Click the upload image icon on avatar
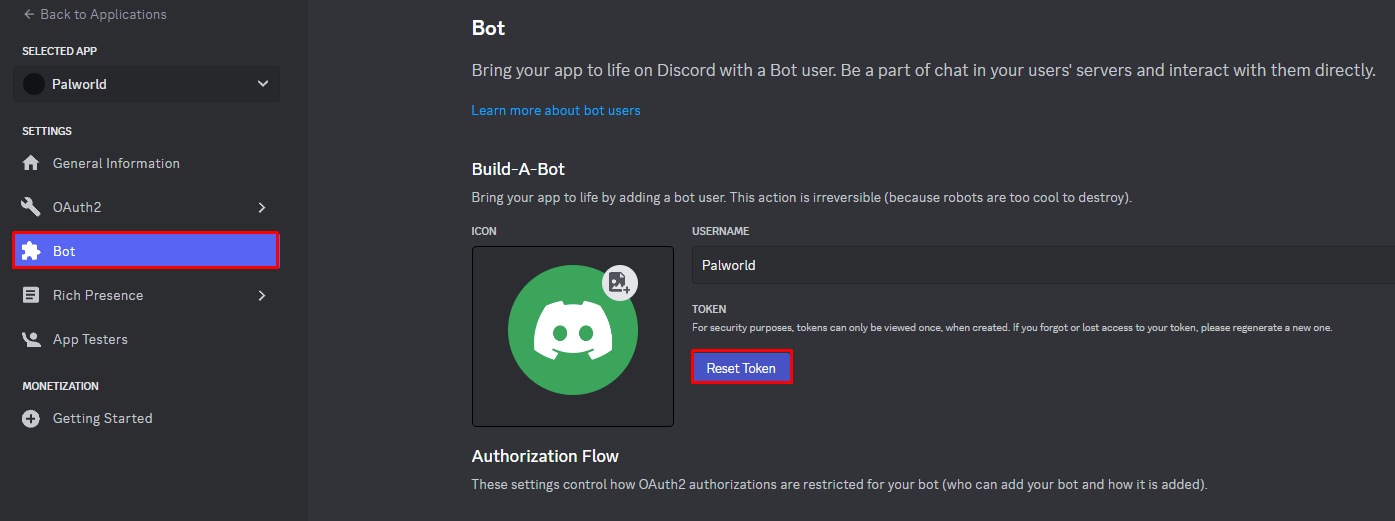1395x521 pixels. click(x=619, y=282)
